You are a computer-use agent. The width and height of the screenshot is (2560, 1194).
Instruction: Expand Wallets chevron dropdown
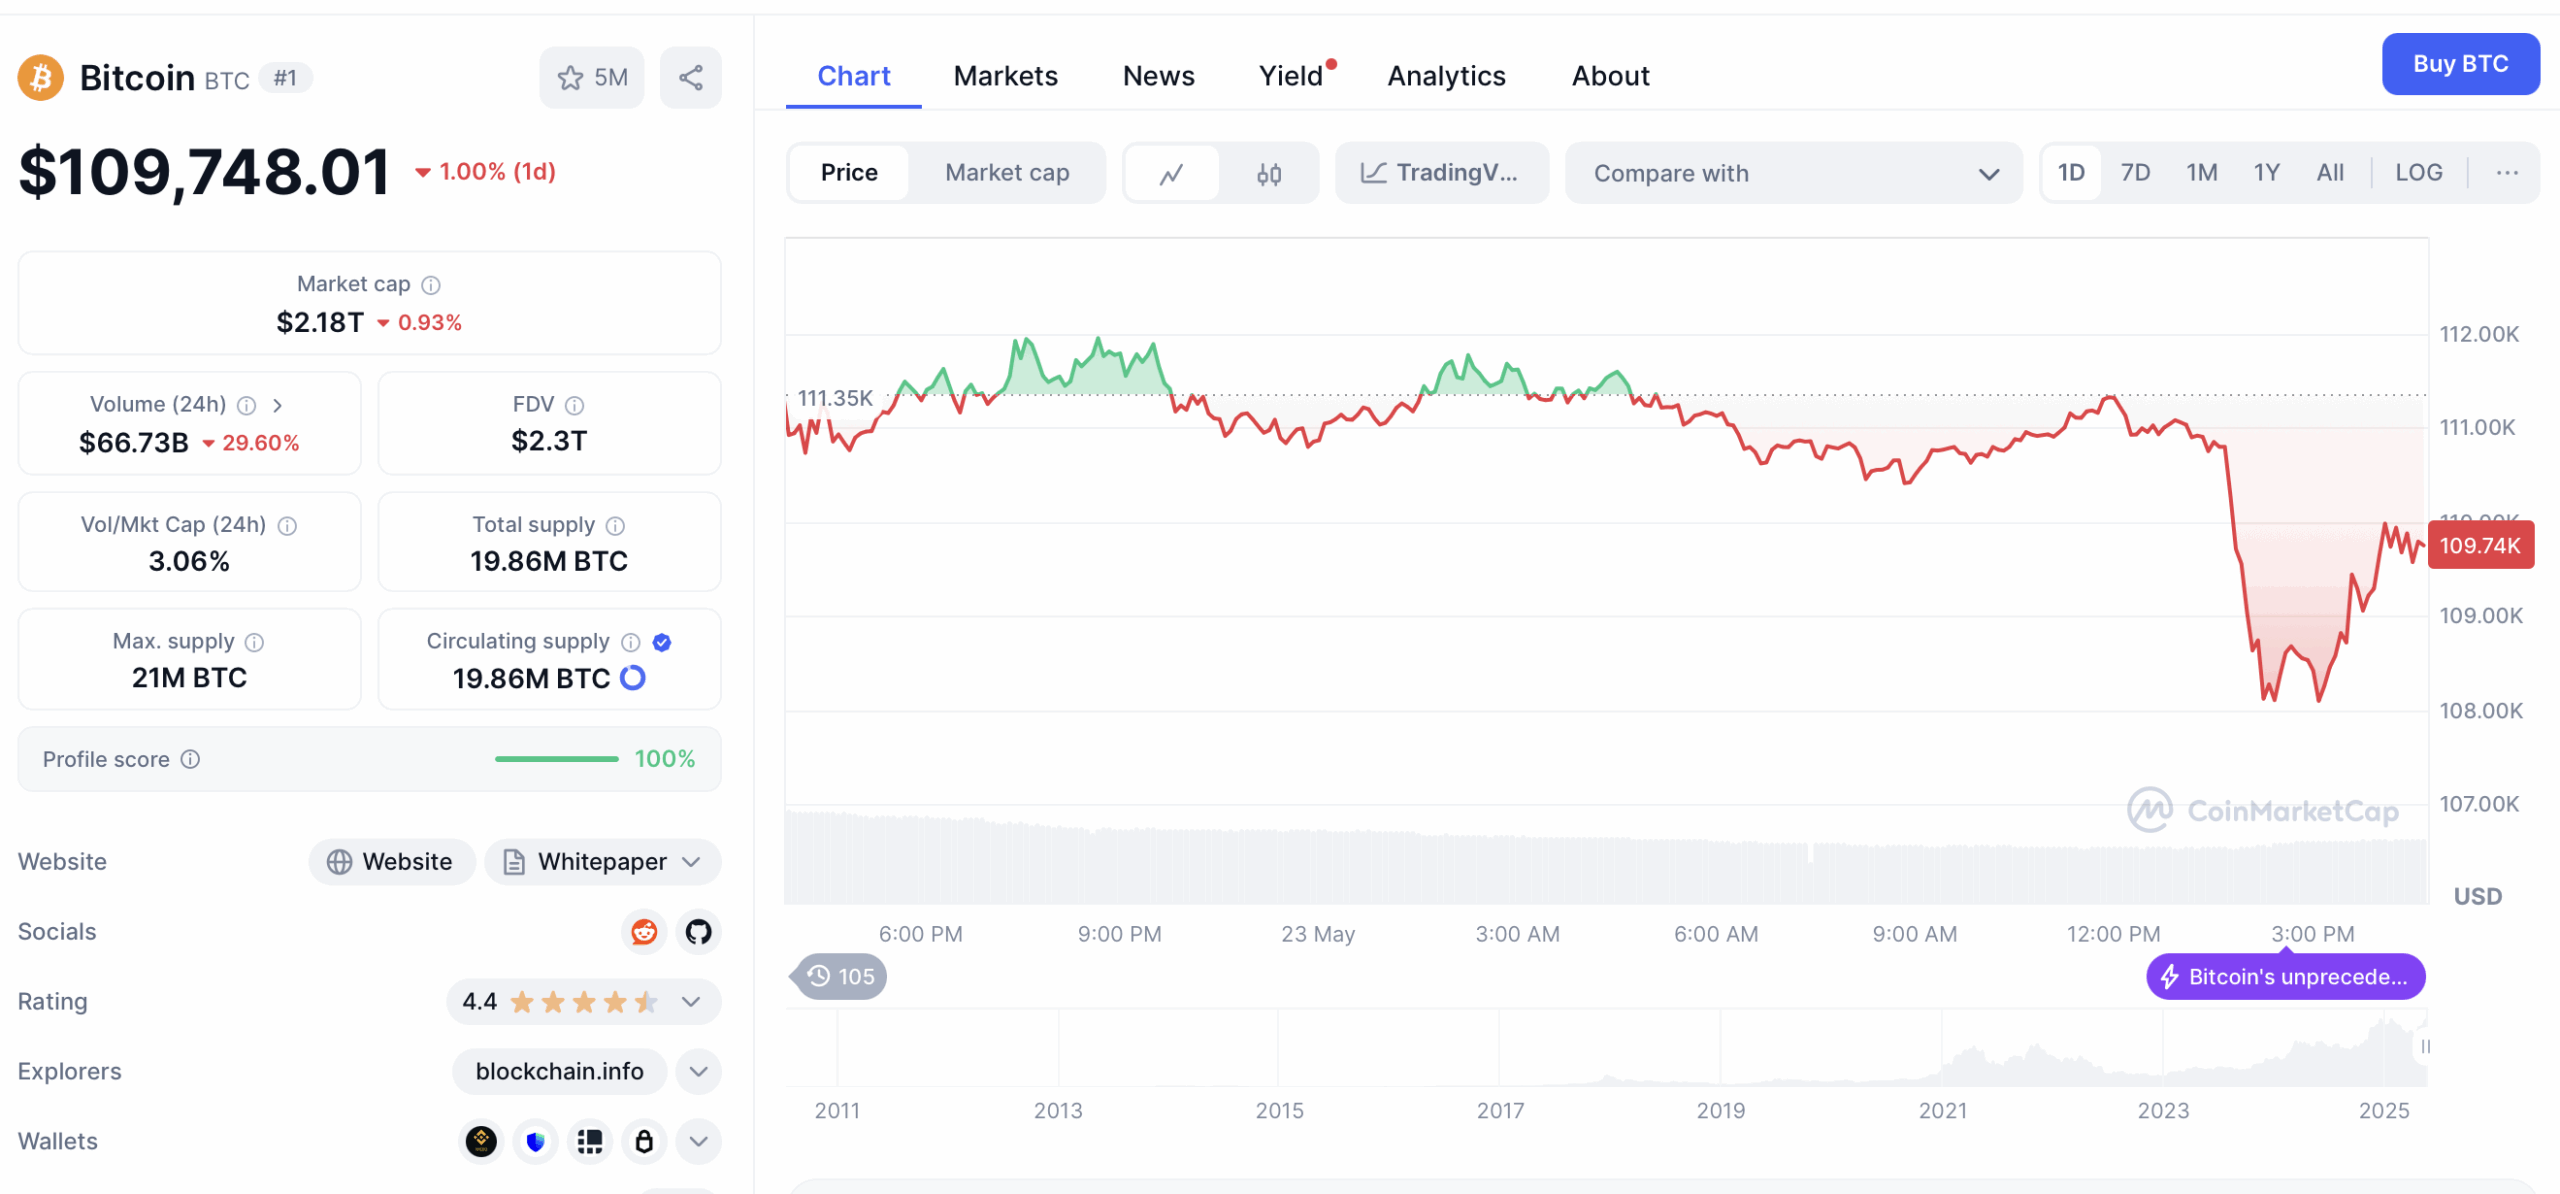[x=699, y=1141]
